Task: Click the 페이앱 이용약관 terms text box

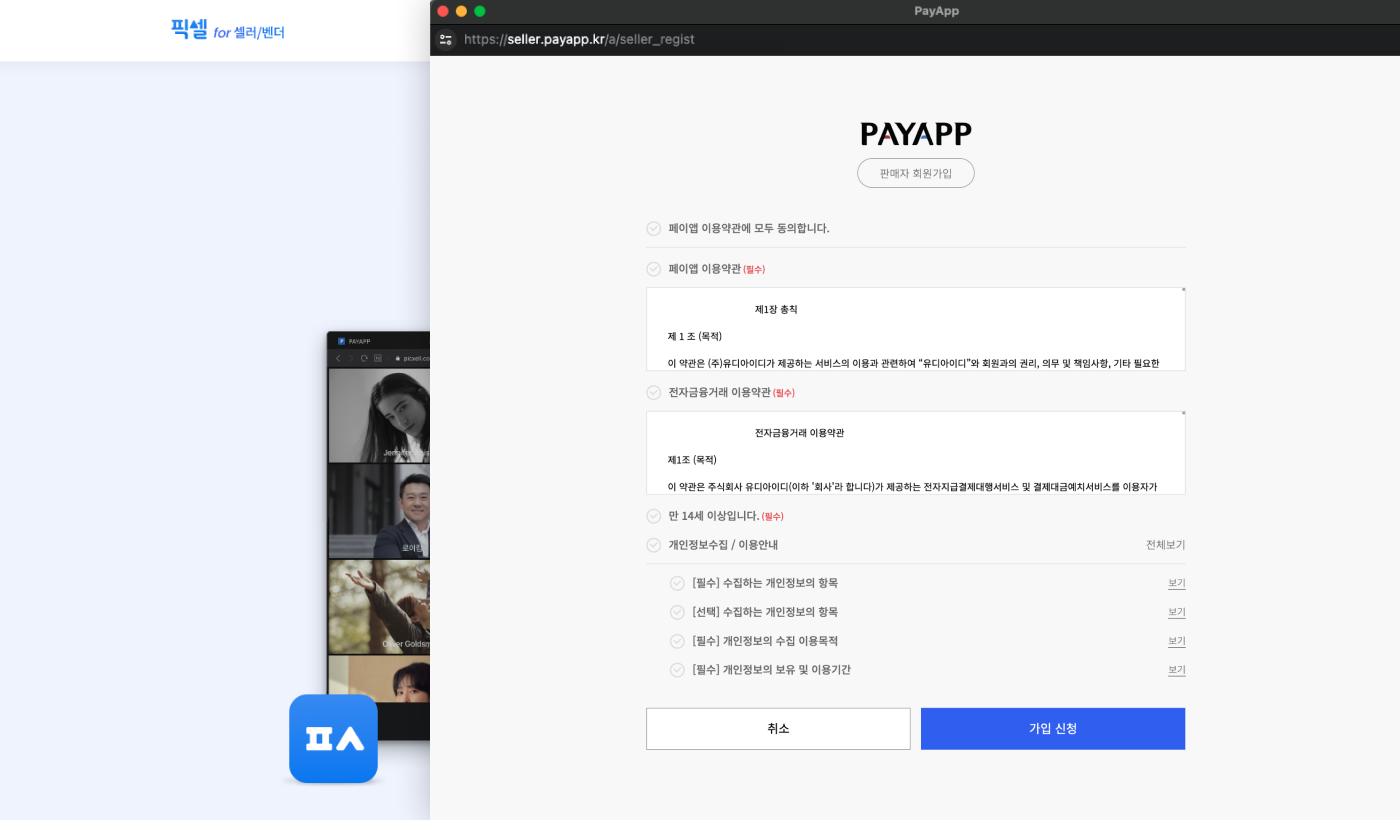Action: [x=916, y=329]
